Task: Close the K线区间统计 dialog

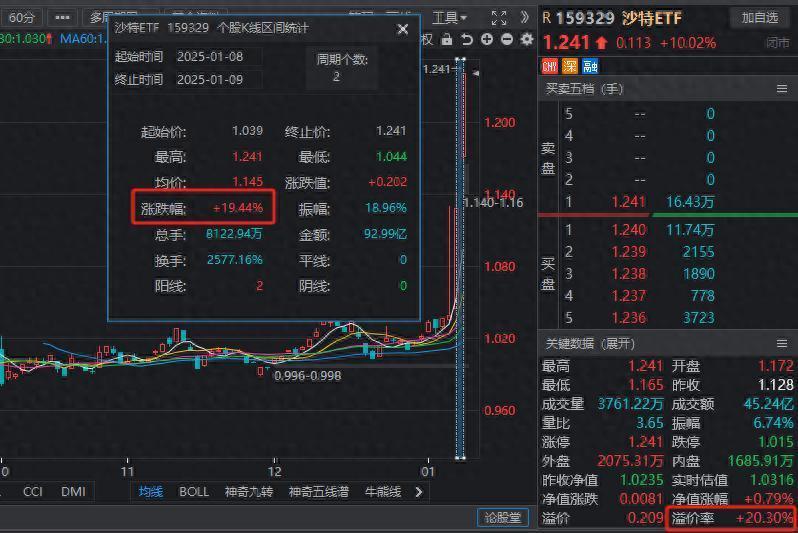Action: pyautogui.click(x=403, y=29)
